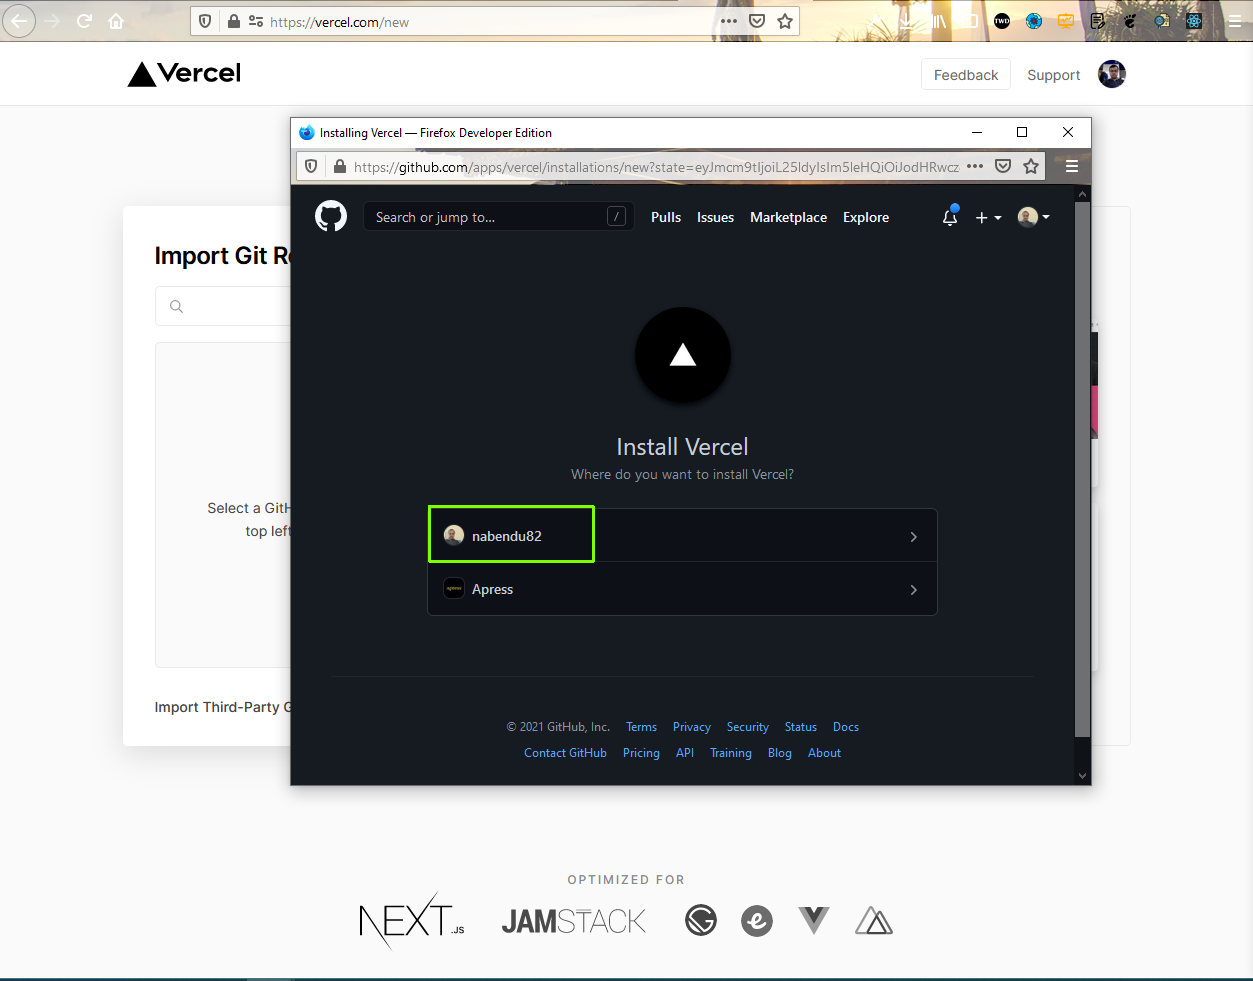Open Explore in GitHub navigation

866,217
